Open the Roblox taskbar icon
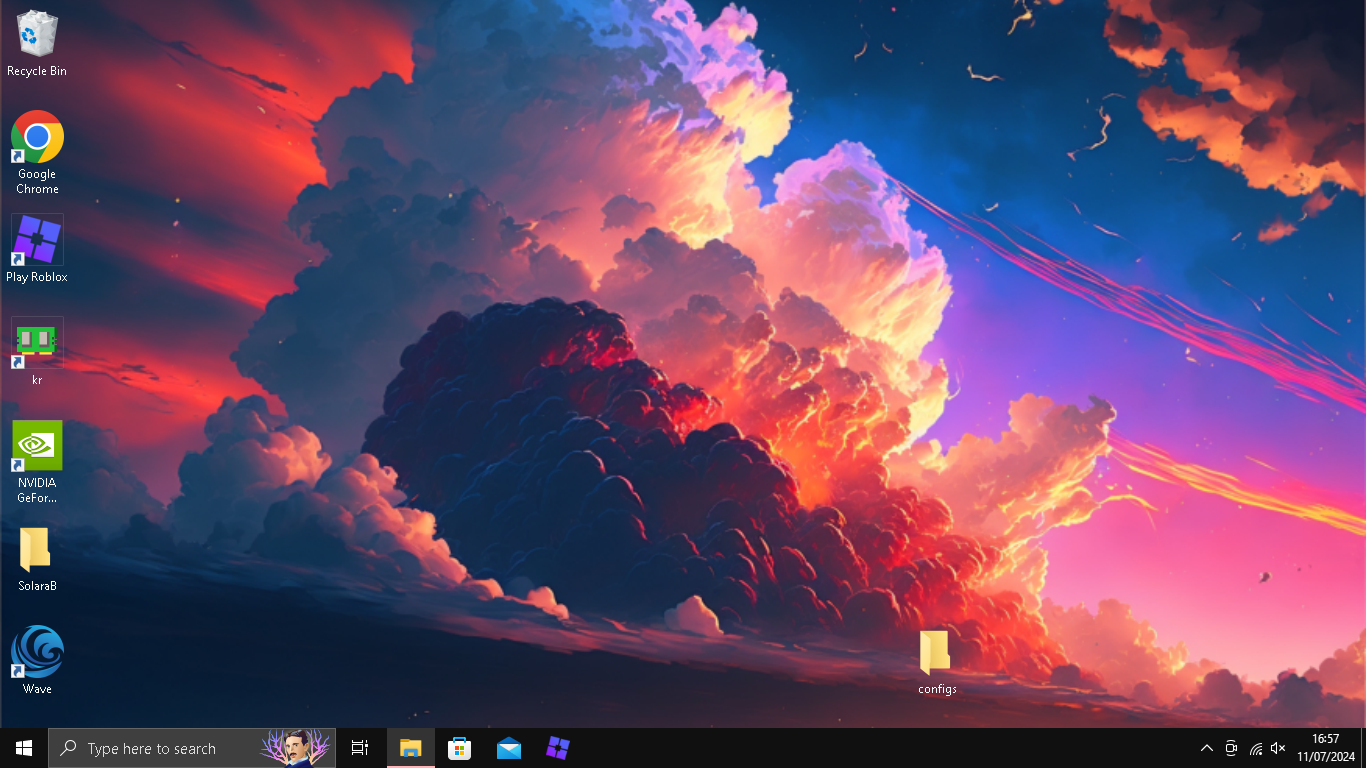Viewport: 1366px width, 768px height. click(x=558, y=748)
